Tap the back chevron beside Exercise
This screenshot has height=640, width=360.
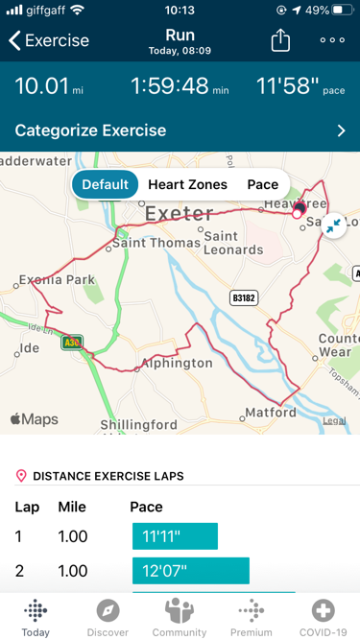pyautogui.click(x=15, y=40)
